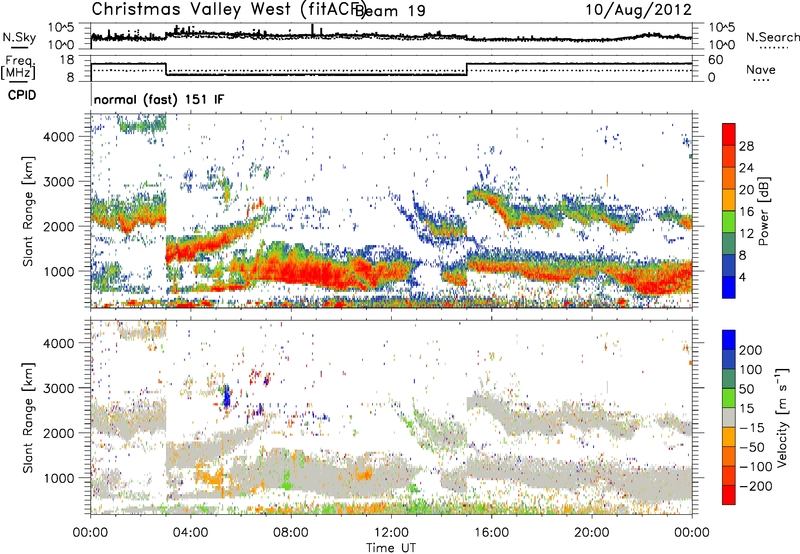Viewport: 800px width, 554px height.
Task: Click the '50' Velocity colorbar value
Action: pyautogui.click(x=746, y=389)
